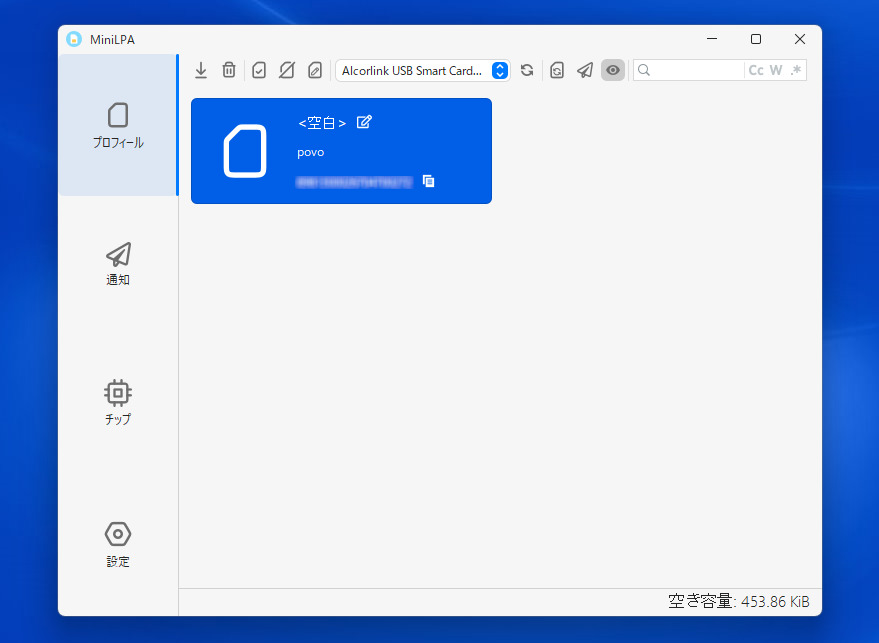Image resolution: width=879 pixels, height=643 pixels.
Task: Click the download profile icon
Action: [201, 70]
